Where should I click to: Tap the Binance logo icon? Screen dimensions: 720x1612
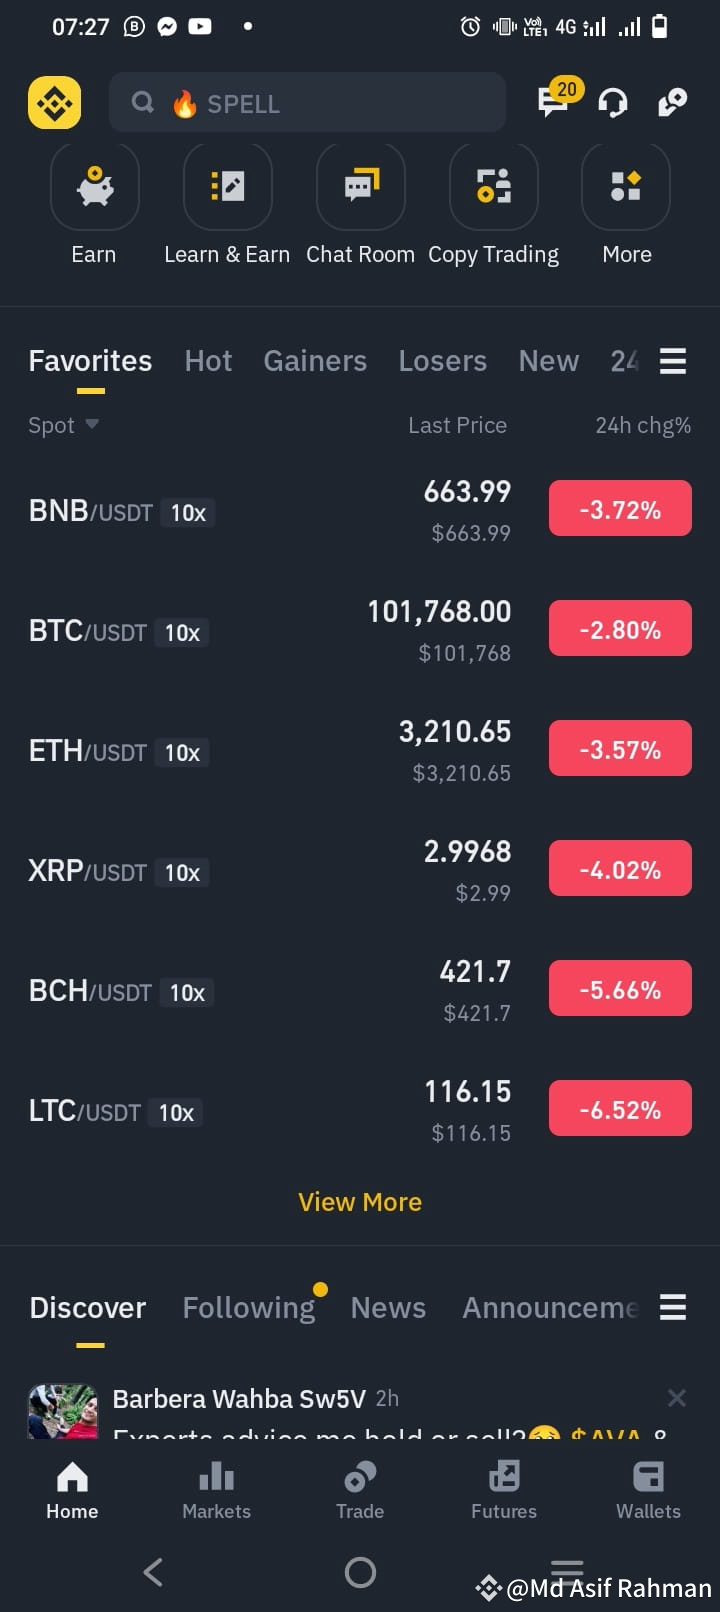[54, 102]
